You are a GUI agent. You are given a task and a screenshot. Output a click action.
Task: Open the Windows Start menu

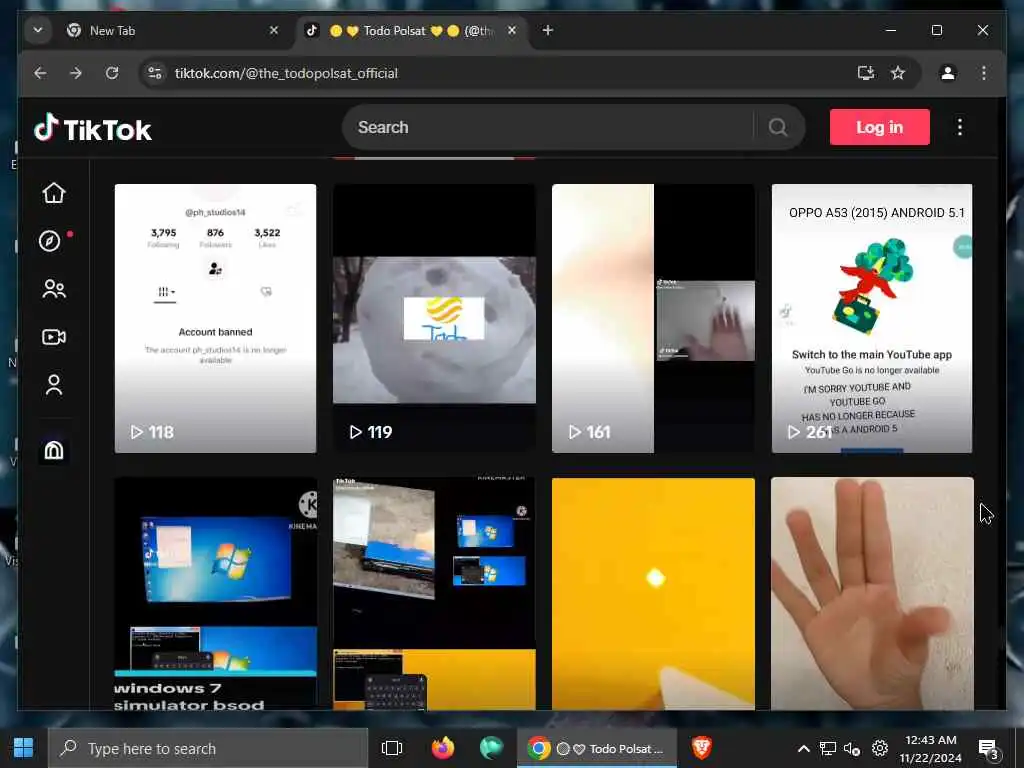click(24, 748)
